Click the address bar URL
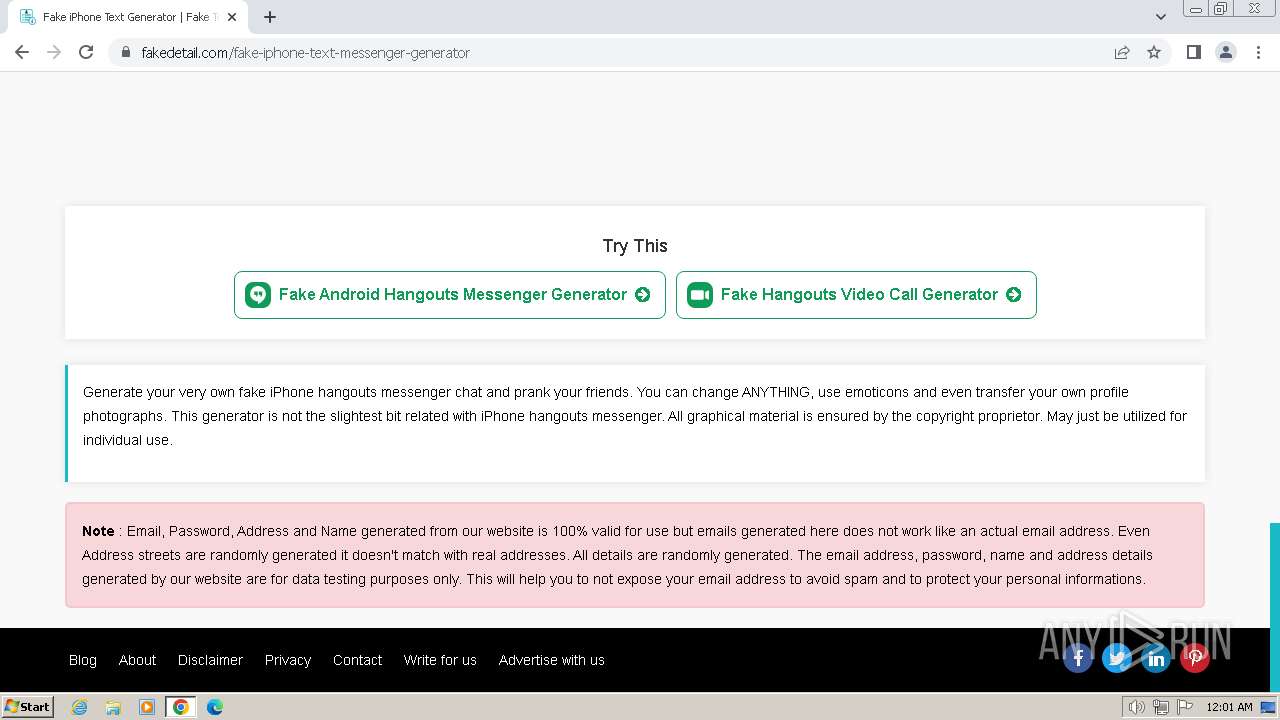This screenshot has height=720, width=1280. click(305, 52)
